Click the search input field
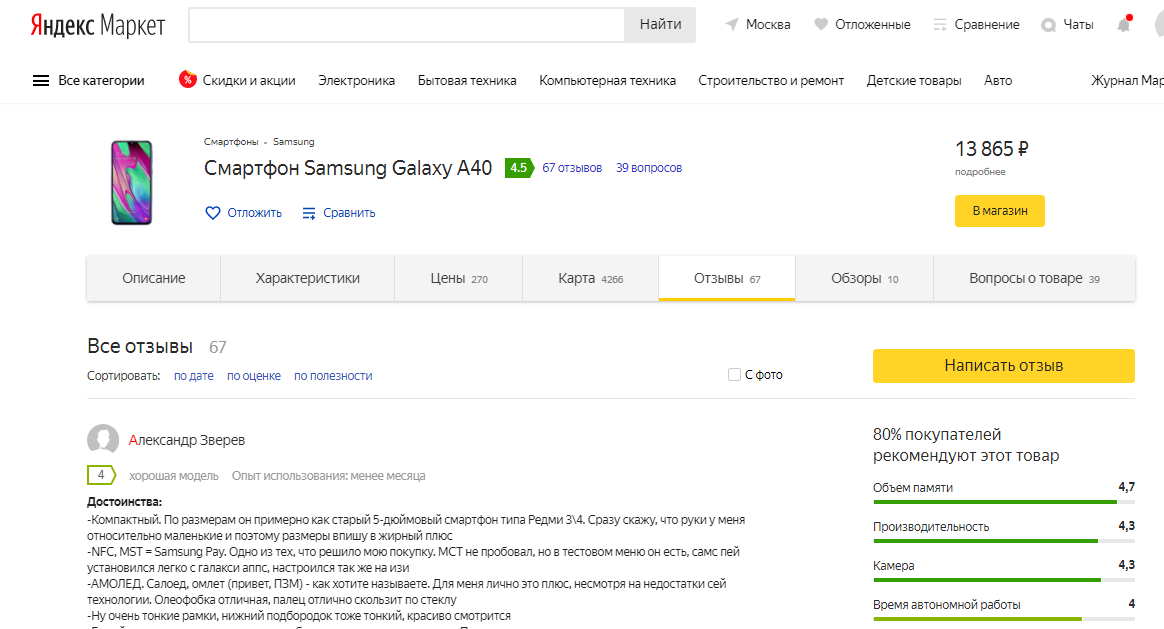The height and width of the screenshot is (629, 1164). 406,25
